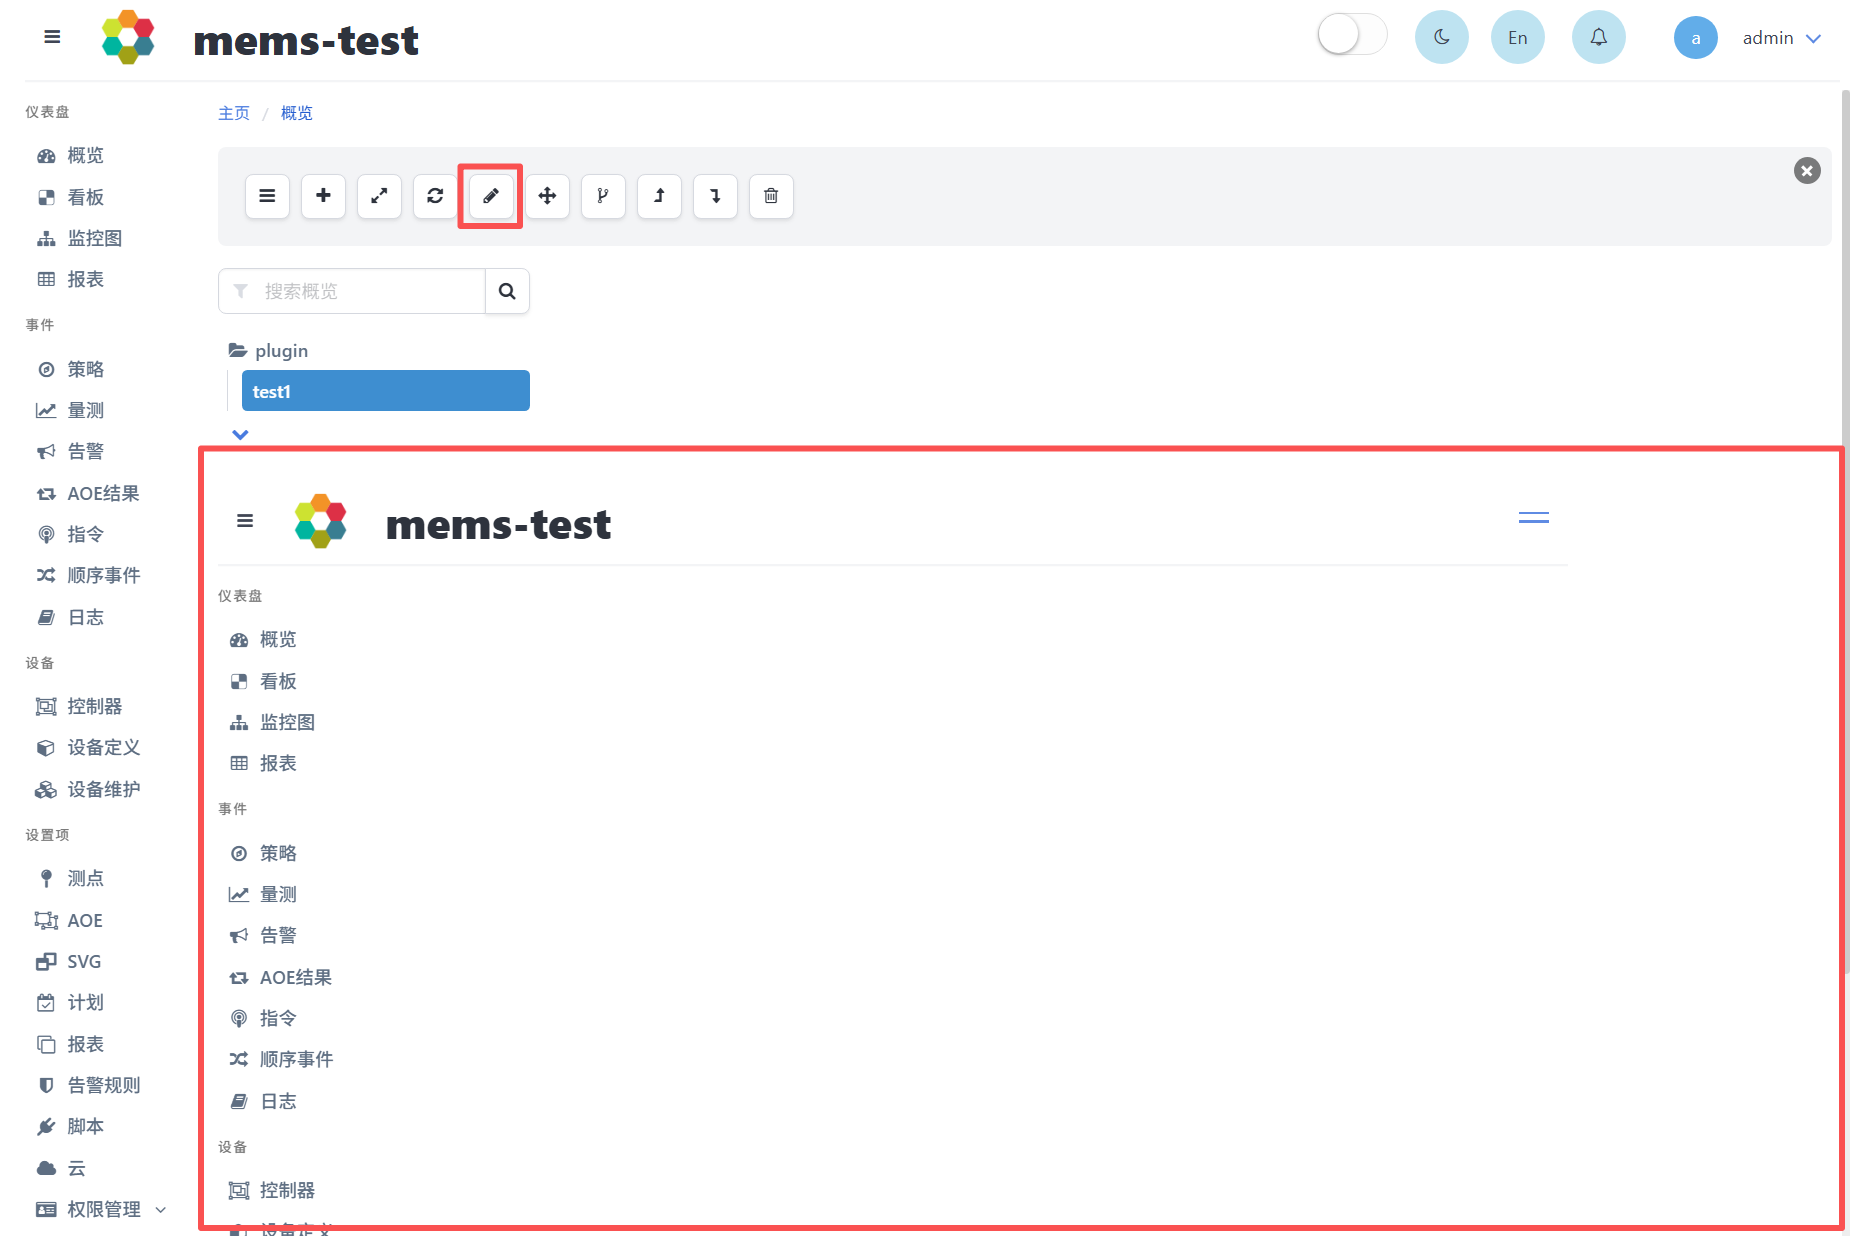Open 监控图 in the left sidebar
This screenshot has width=1860, height=1236.
[95, 238]
